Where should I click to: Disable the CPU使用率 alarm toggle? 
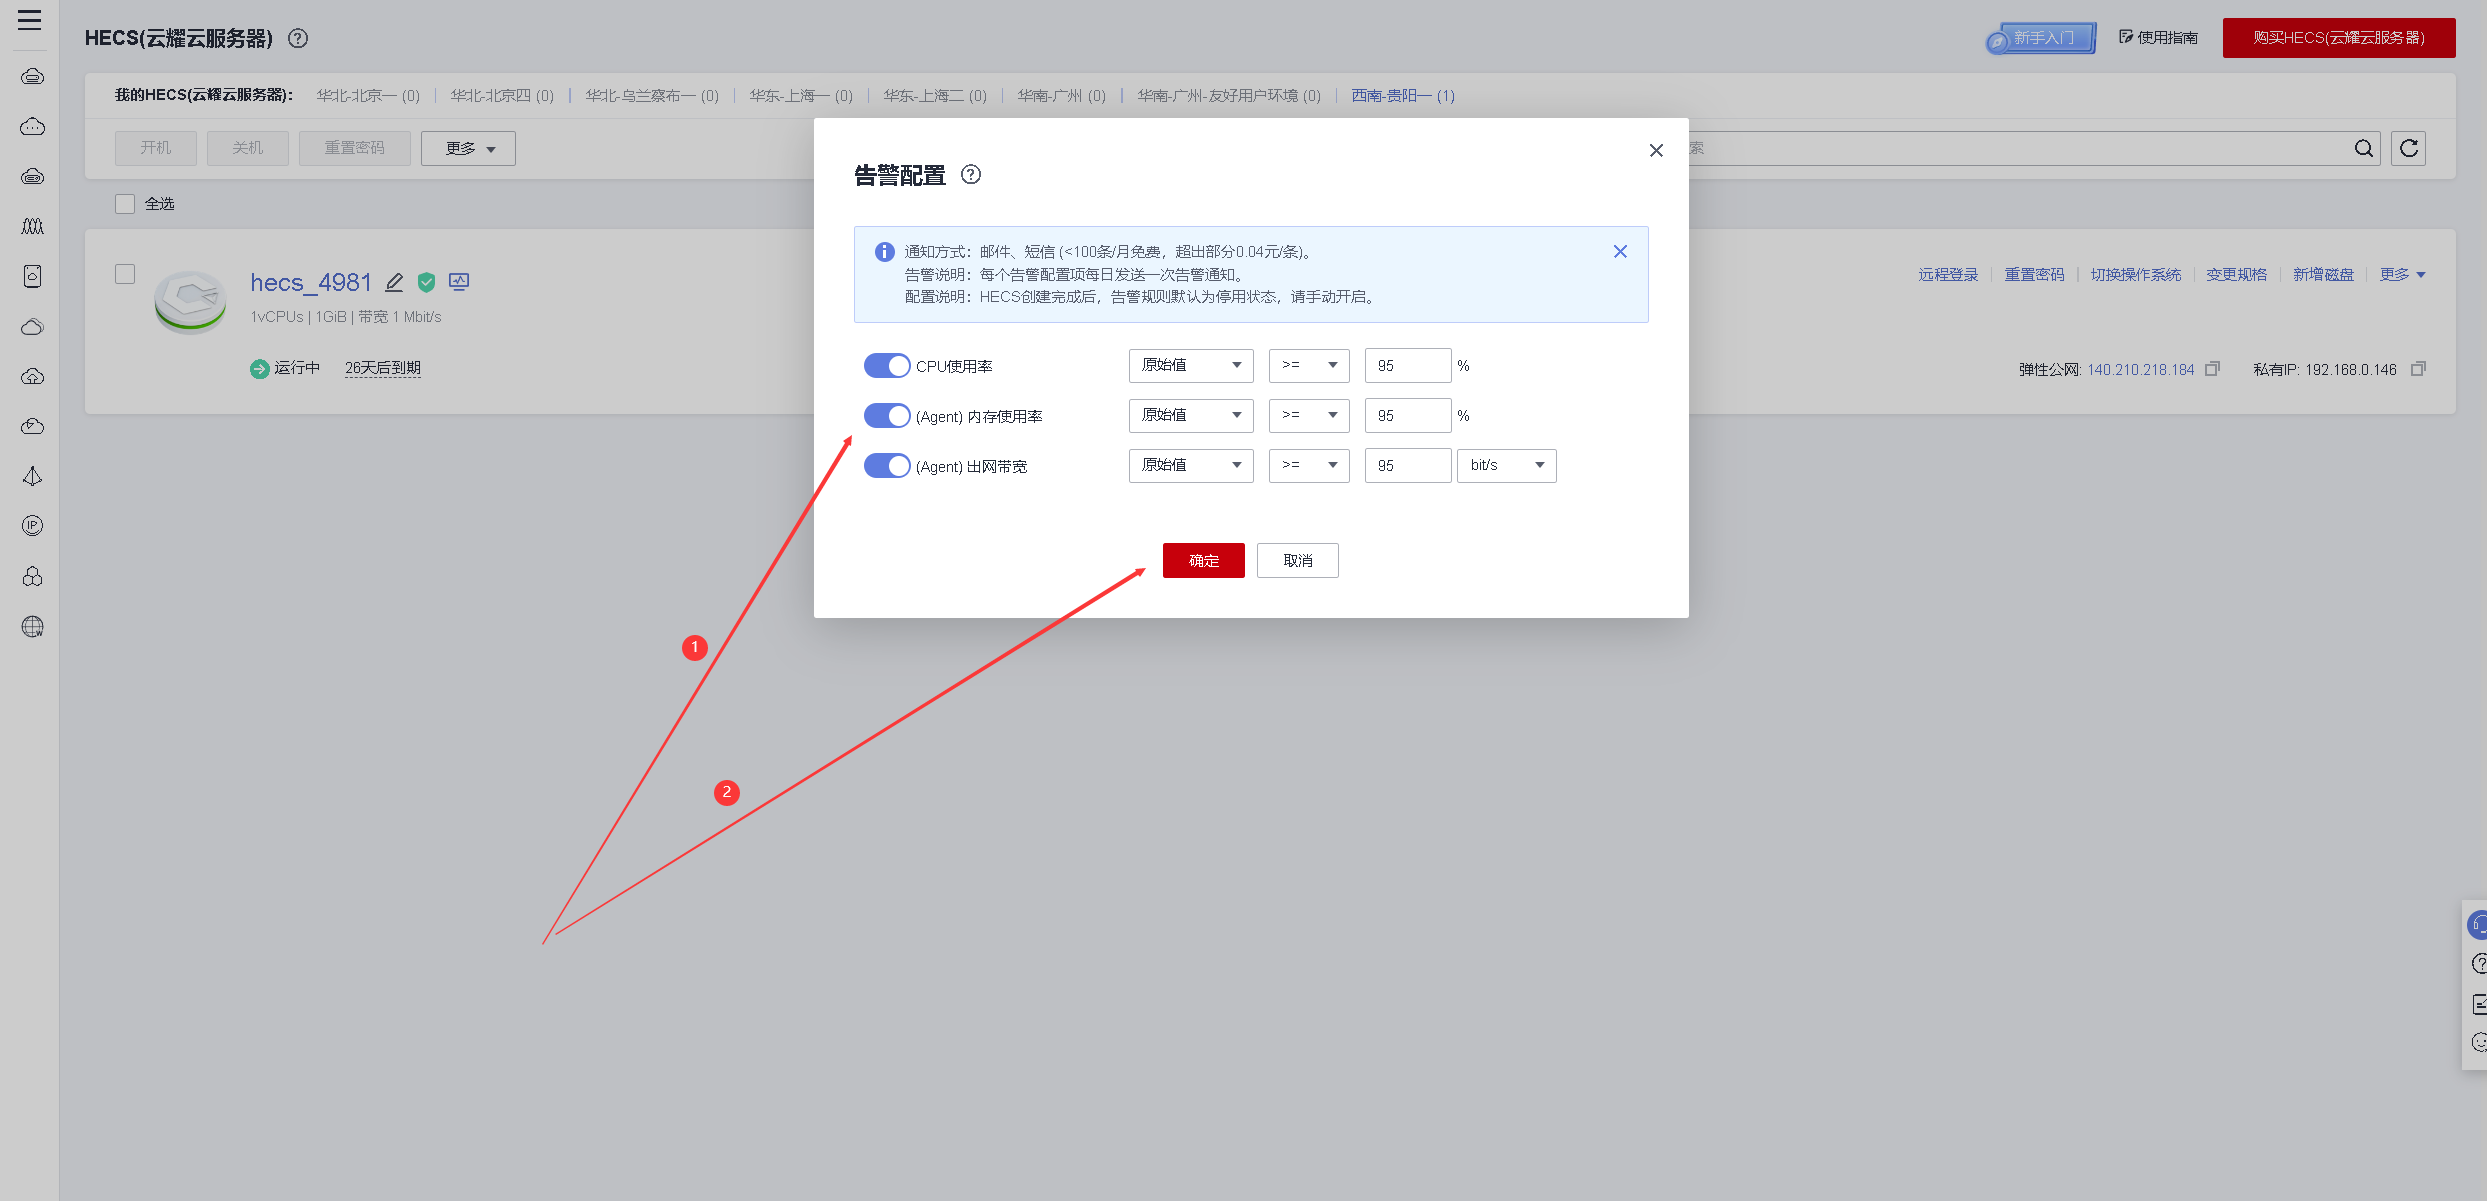tap(887, 366)
